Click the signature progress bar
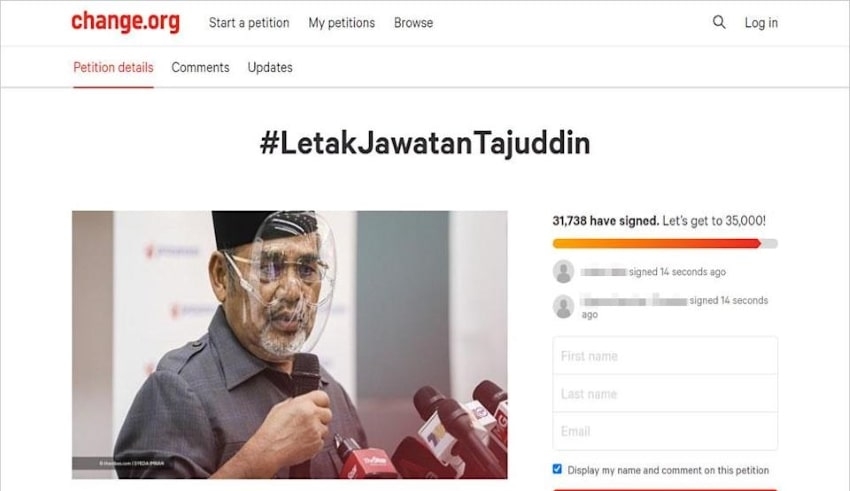 665,243
